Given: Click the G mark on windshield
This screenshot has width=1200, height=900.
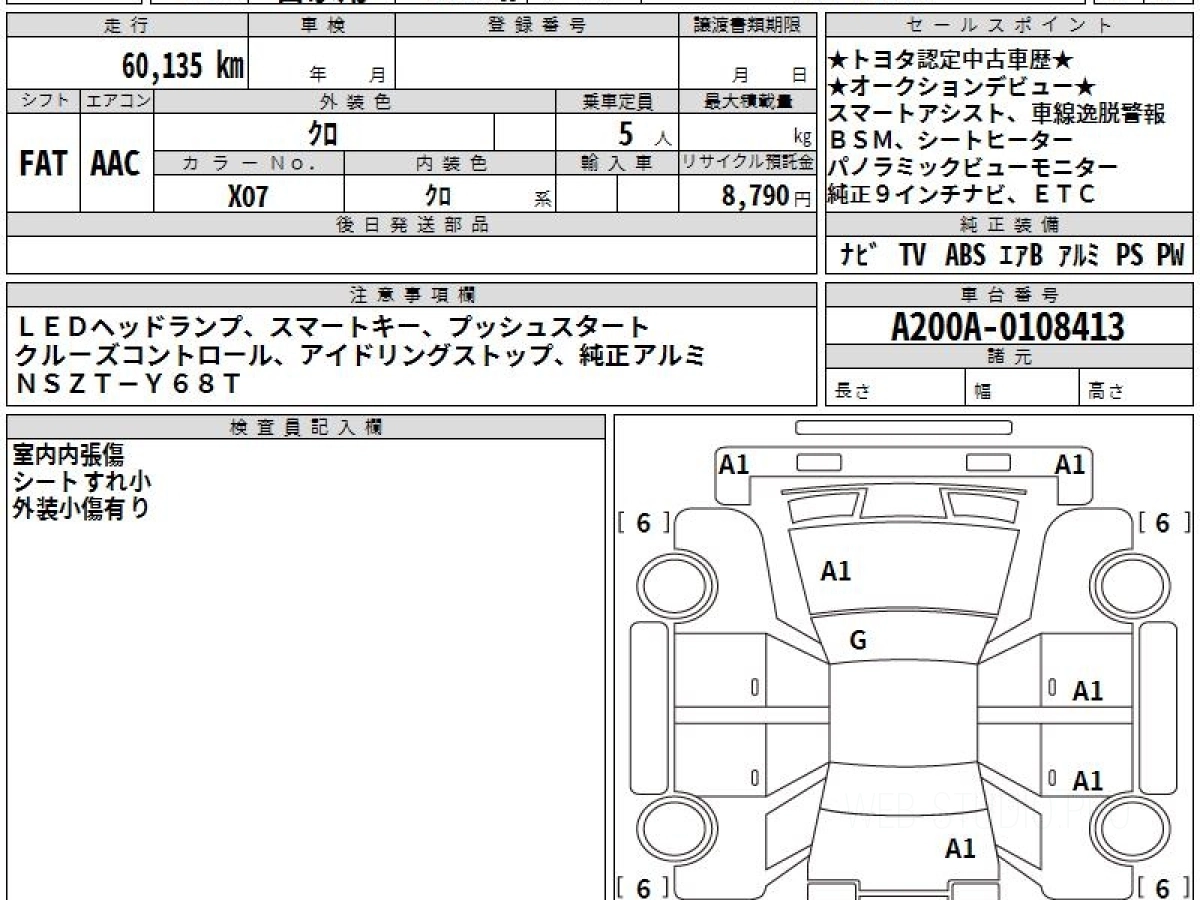Looking at the screenshot, I should [857, 642].
